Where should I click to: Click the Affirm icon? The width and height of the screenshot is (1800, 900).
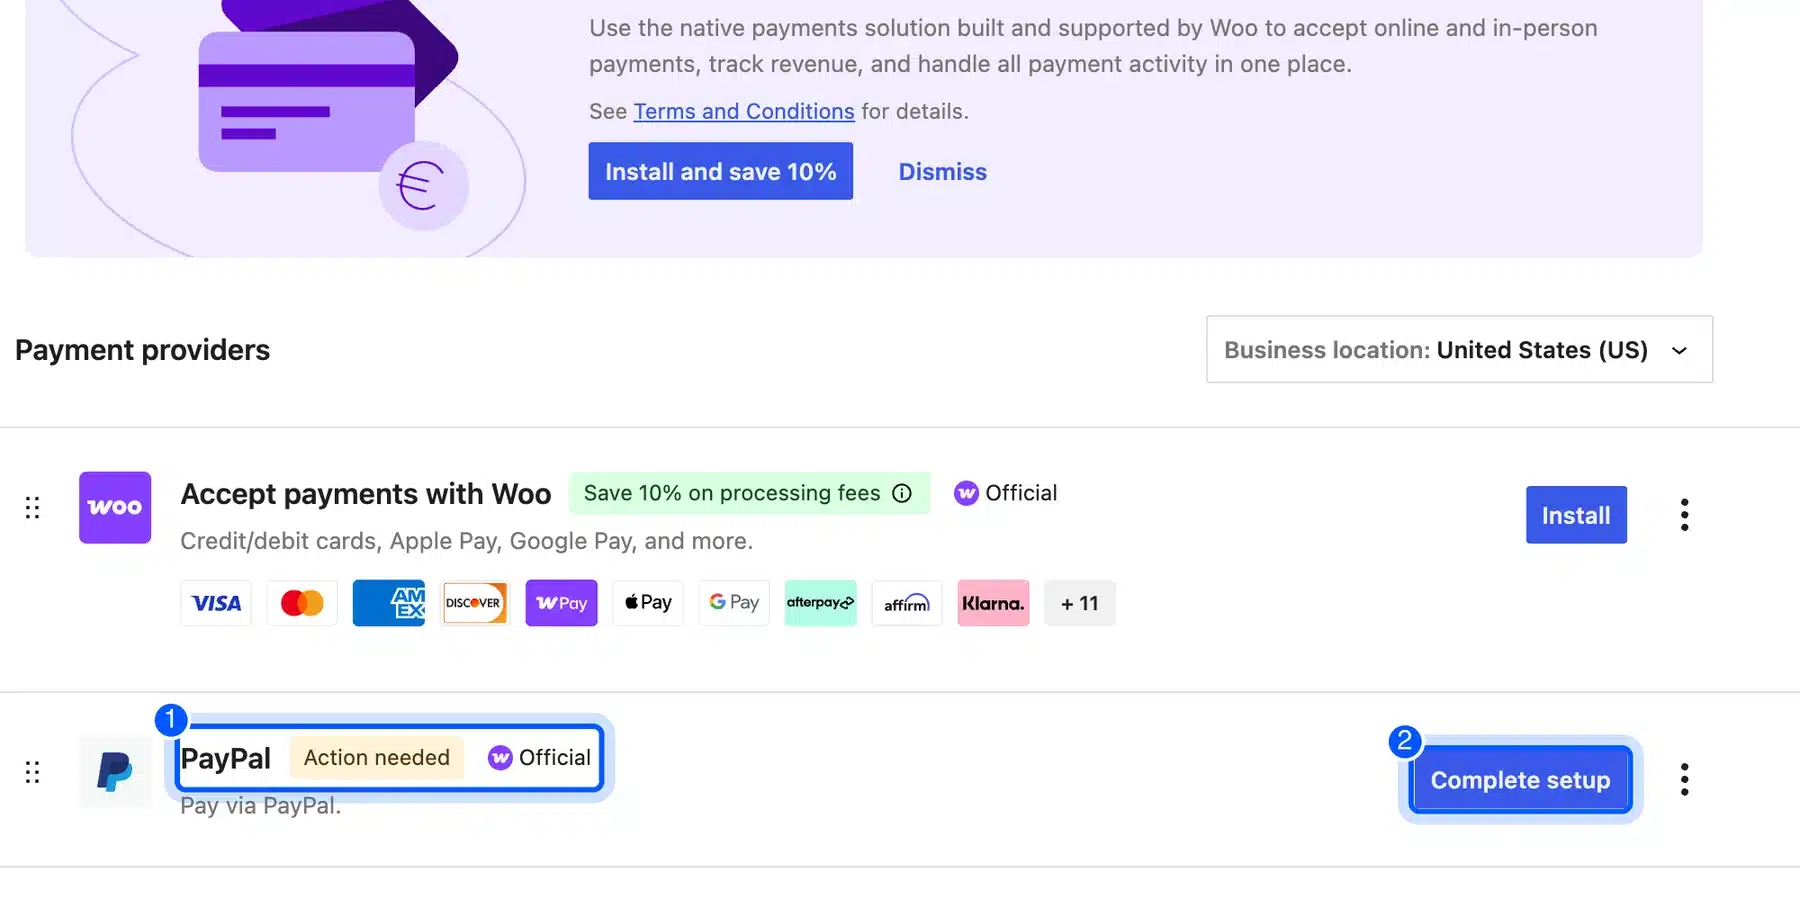pyautogui.click(x=907, y=603)
